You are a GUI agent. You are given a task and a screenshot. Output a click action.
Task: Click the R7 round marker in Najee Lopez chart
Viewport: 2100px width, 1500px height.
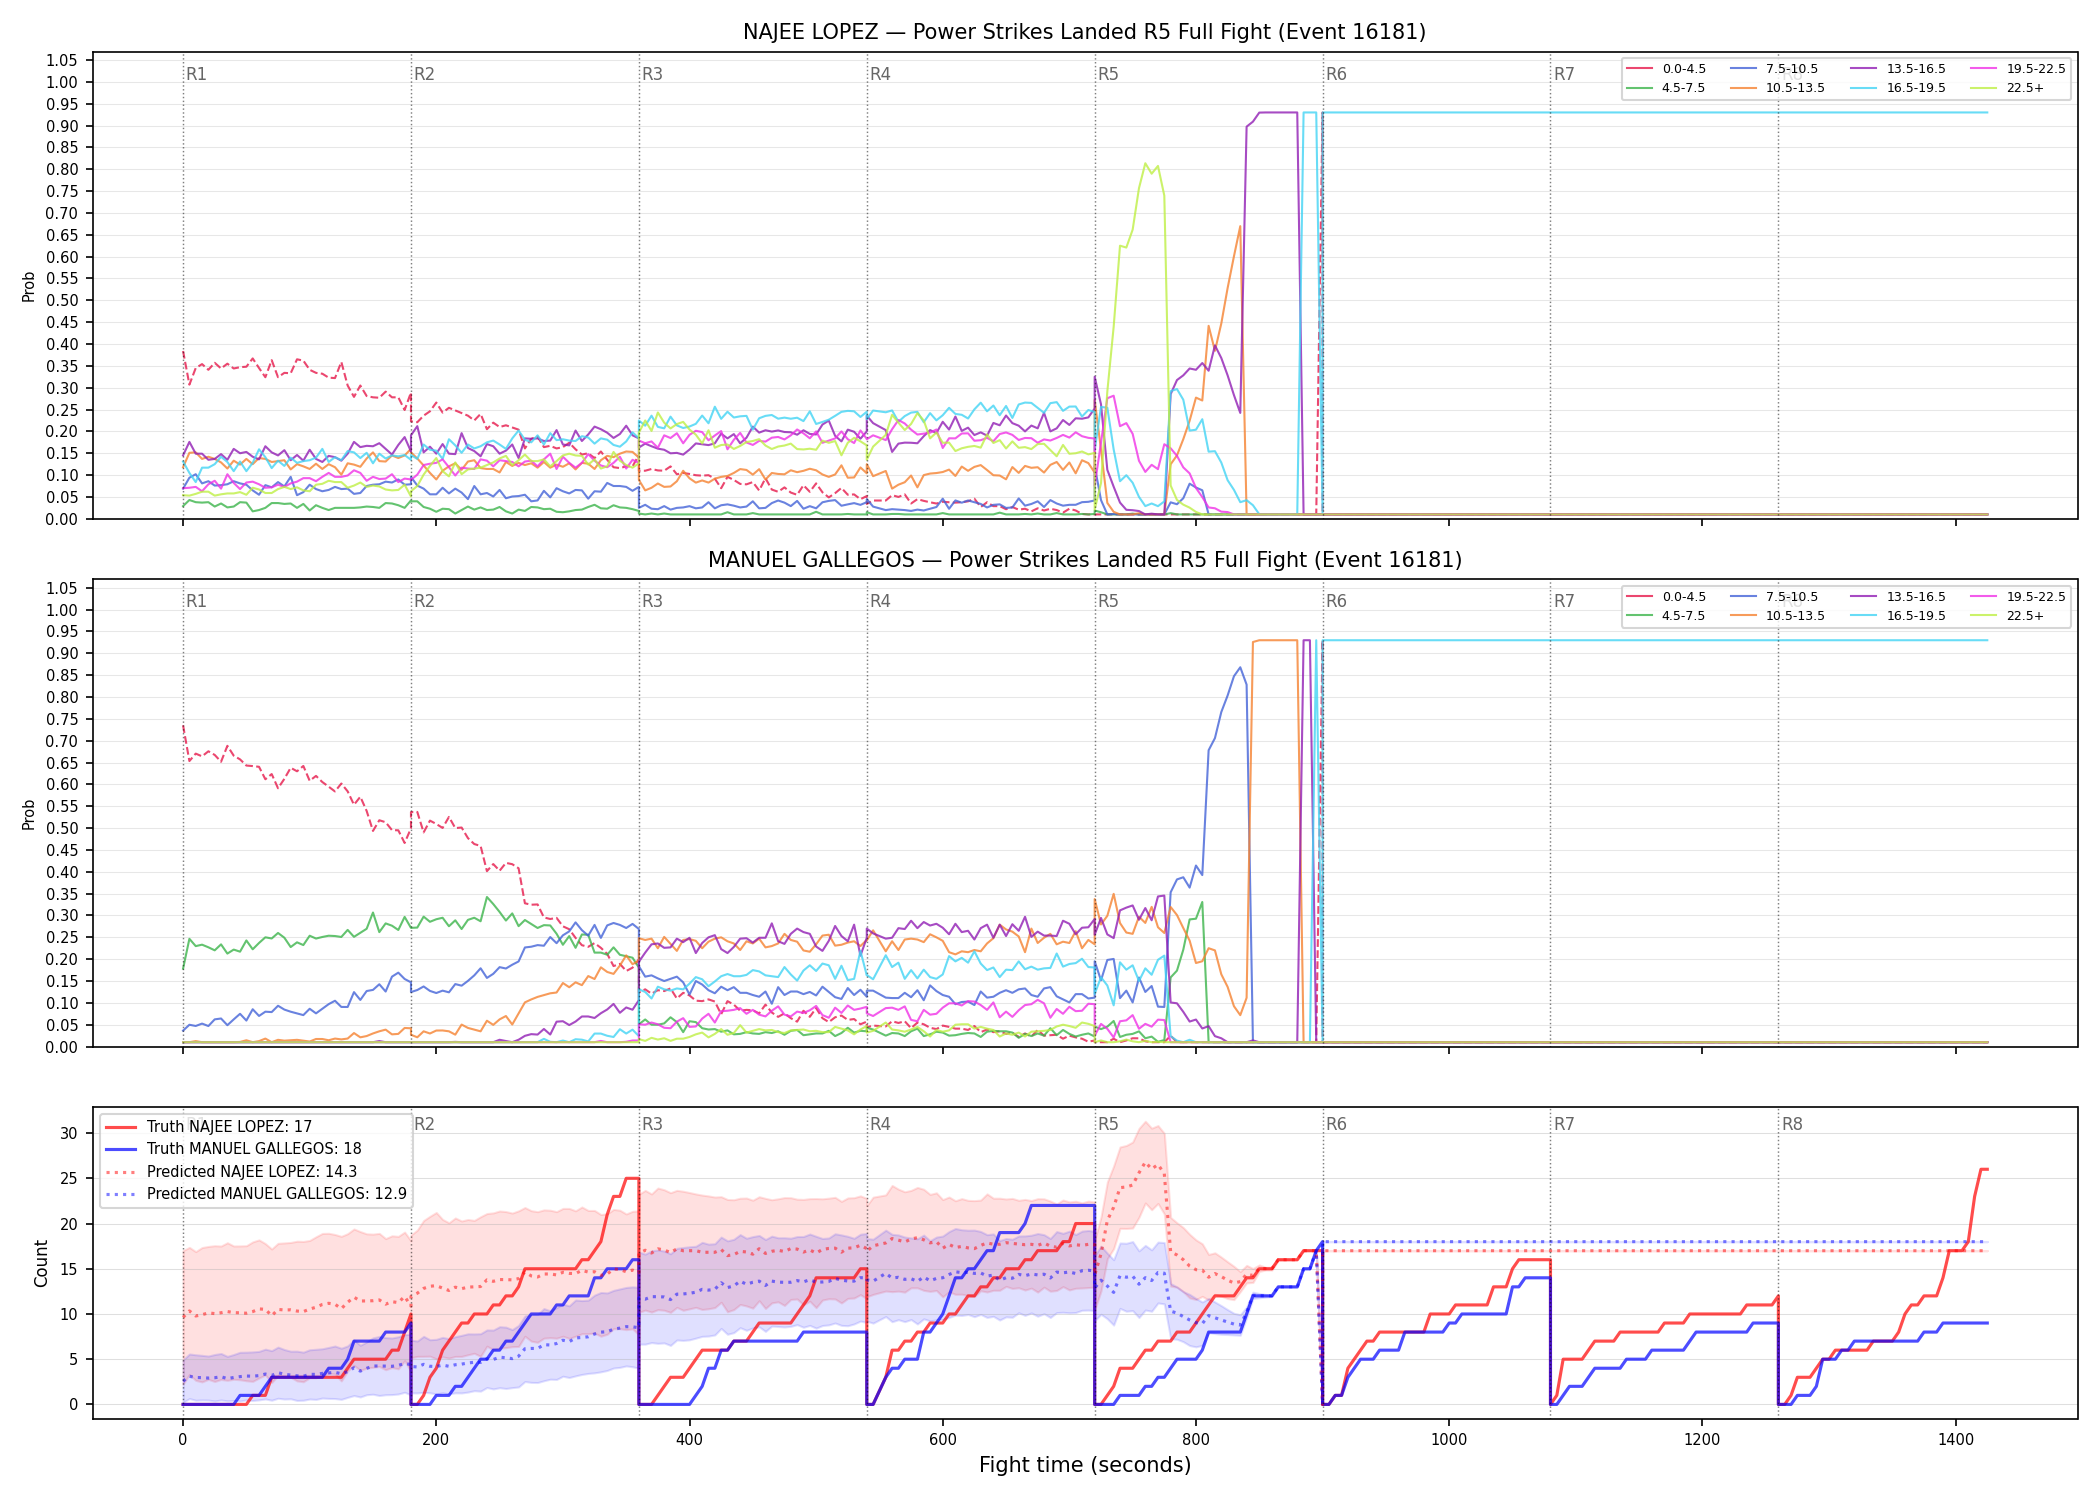click(x=1564, y=74)
